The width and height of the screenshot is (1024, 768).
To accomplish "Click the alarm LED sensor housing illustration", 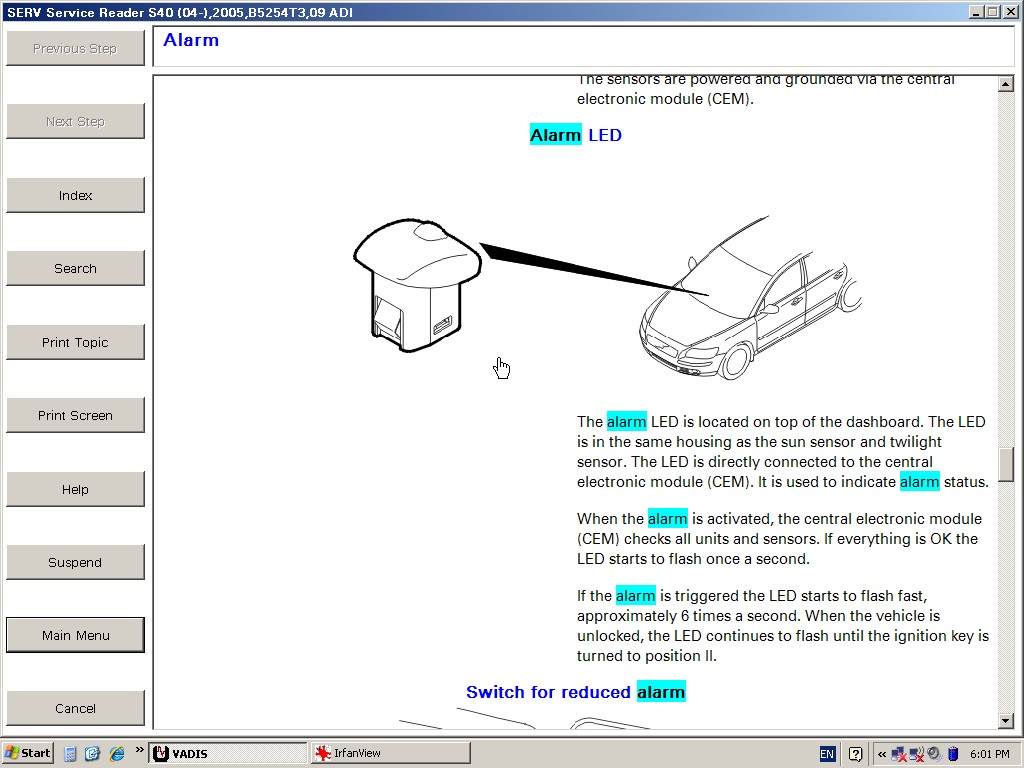I will coord(417,285).
